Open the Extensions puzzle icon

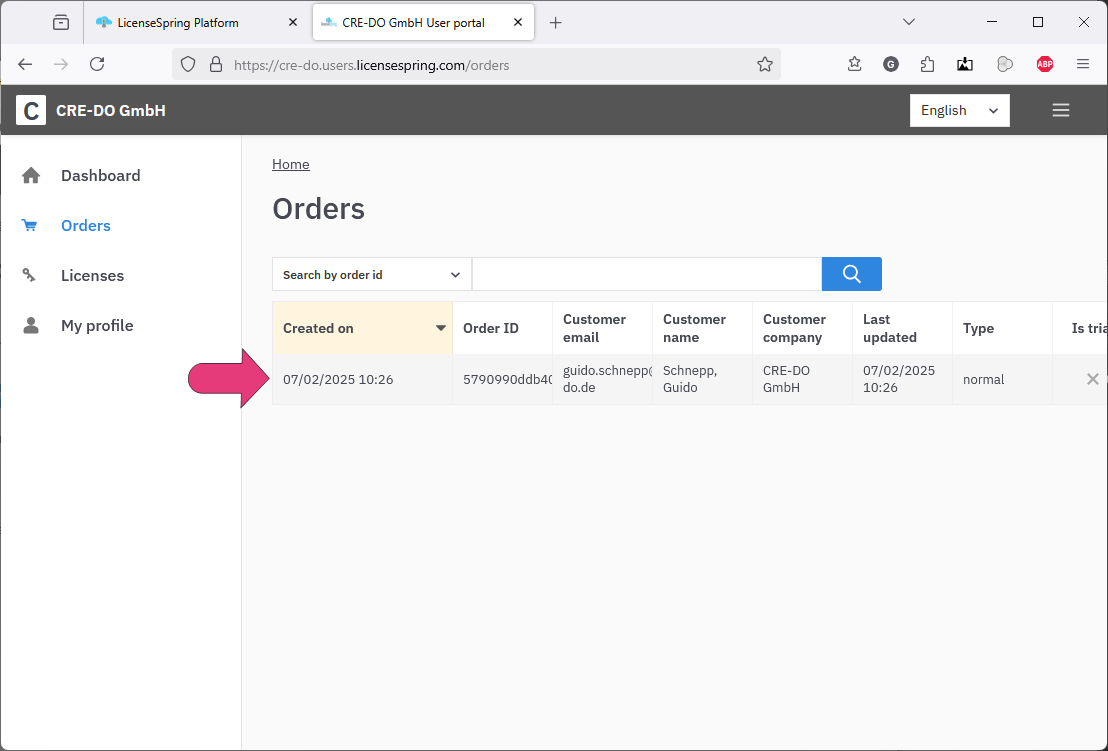coord(928,64)
